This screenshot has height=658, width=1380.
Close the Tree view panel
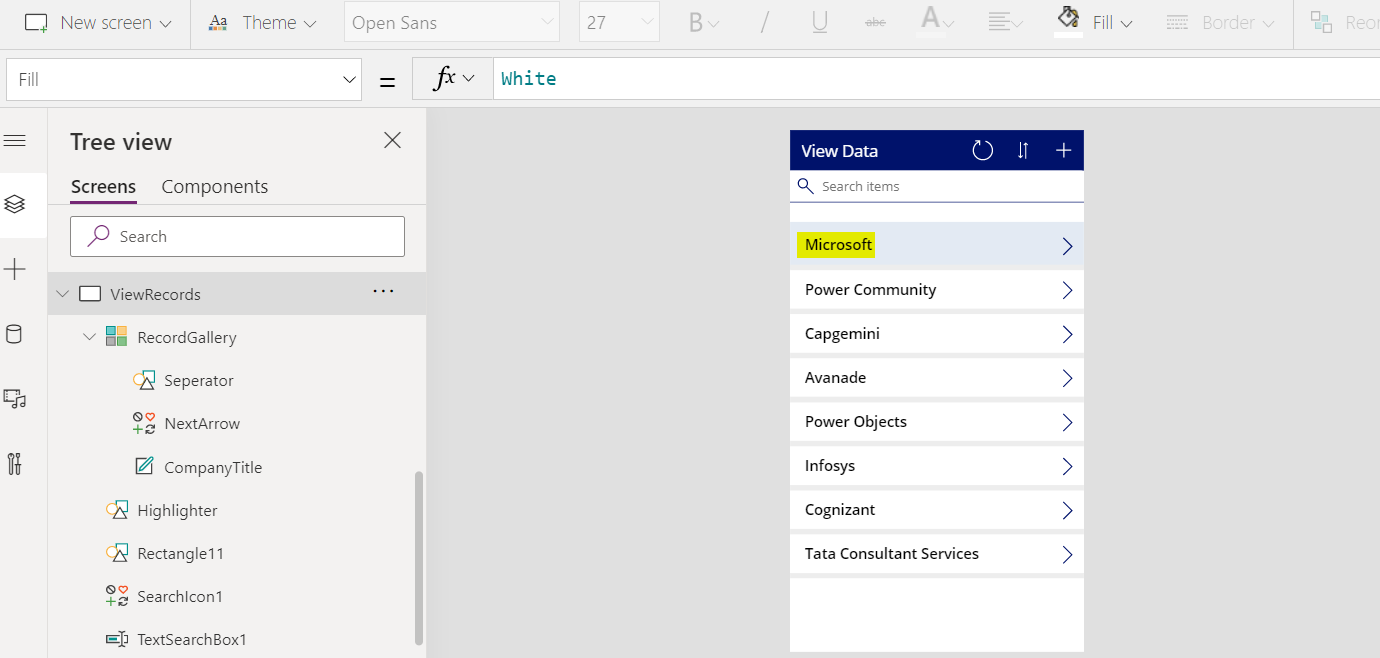click(392, 140)
